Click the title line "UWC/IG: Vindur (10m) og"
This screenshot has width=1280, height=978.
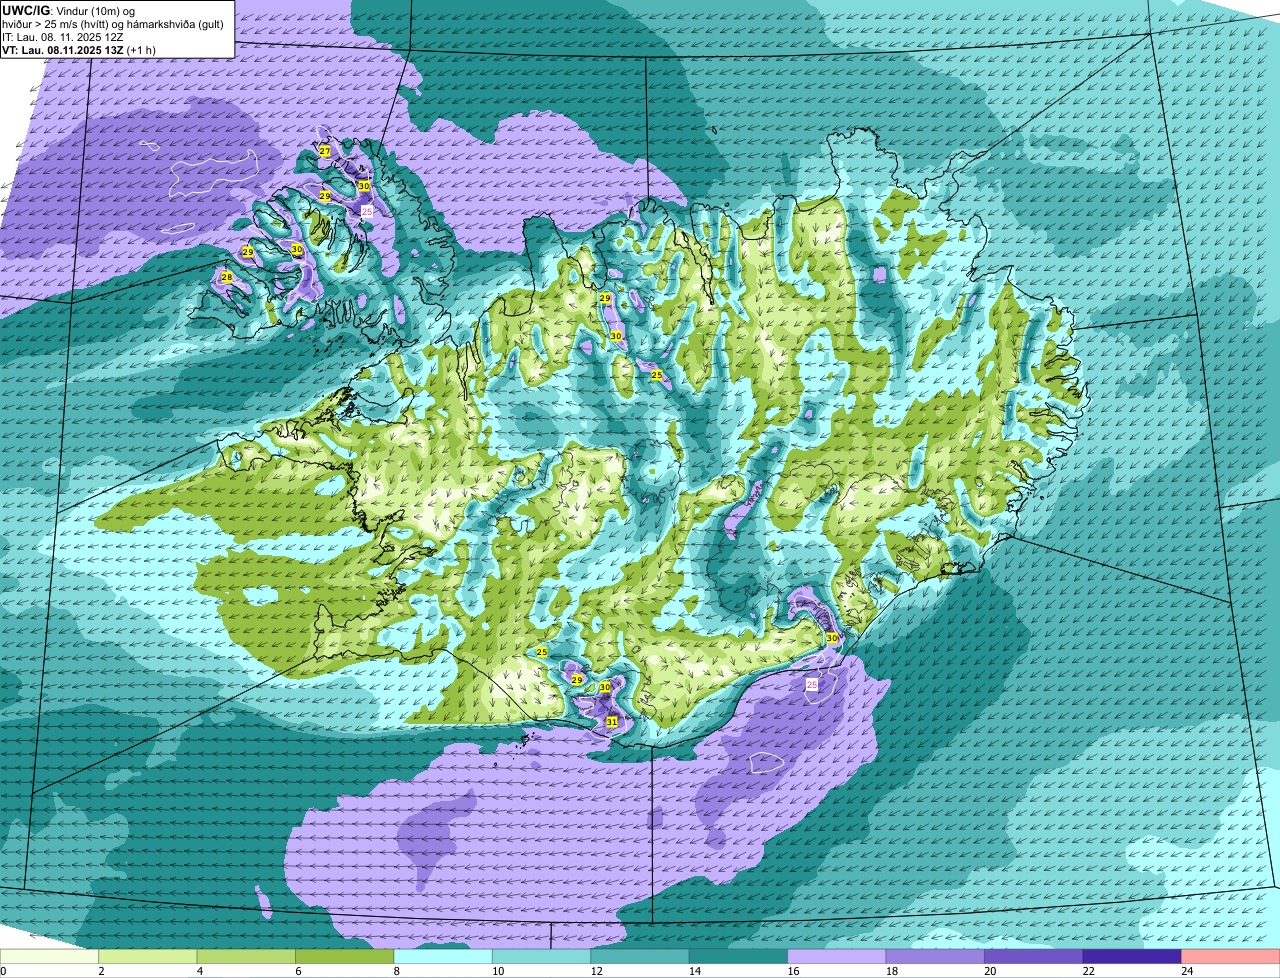point(69,10)
